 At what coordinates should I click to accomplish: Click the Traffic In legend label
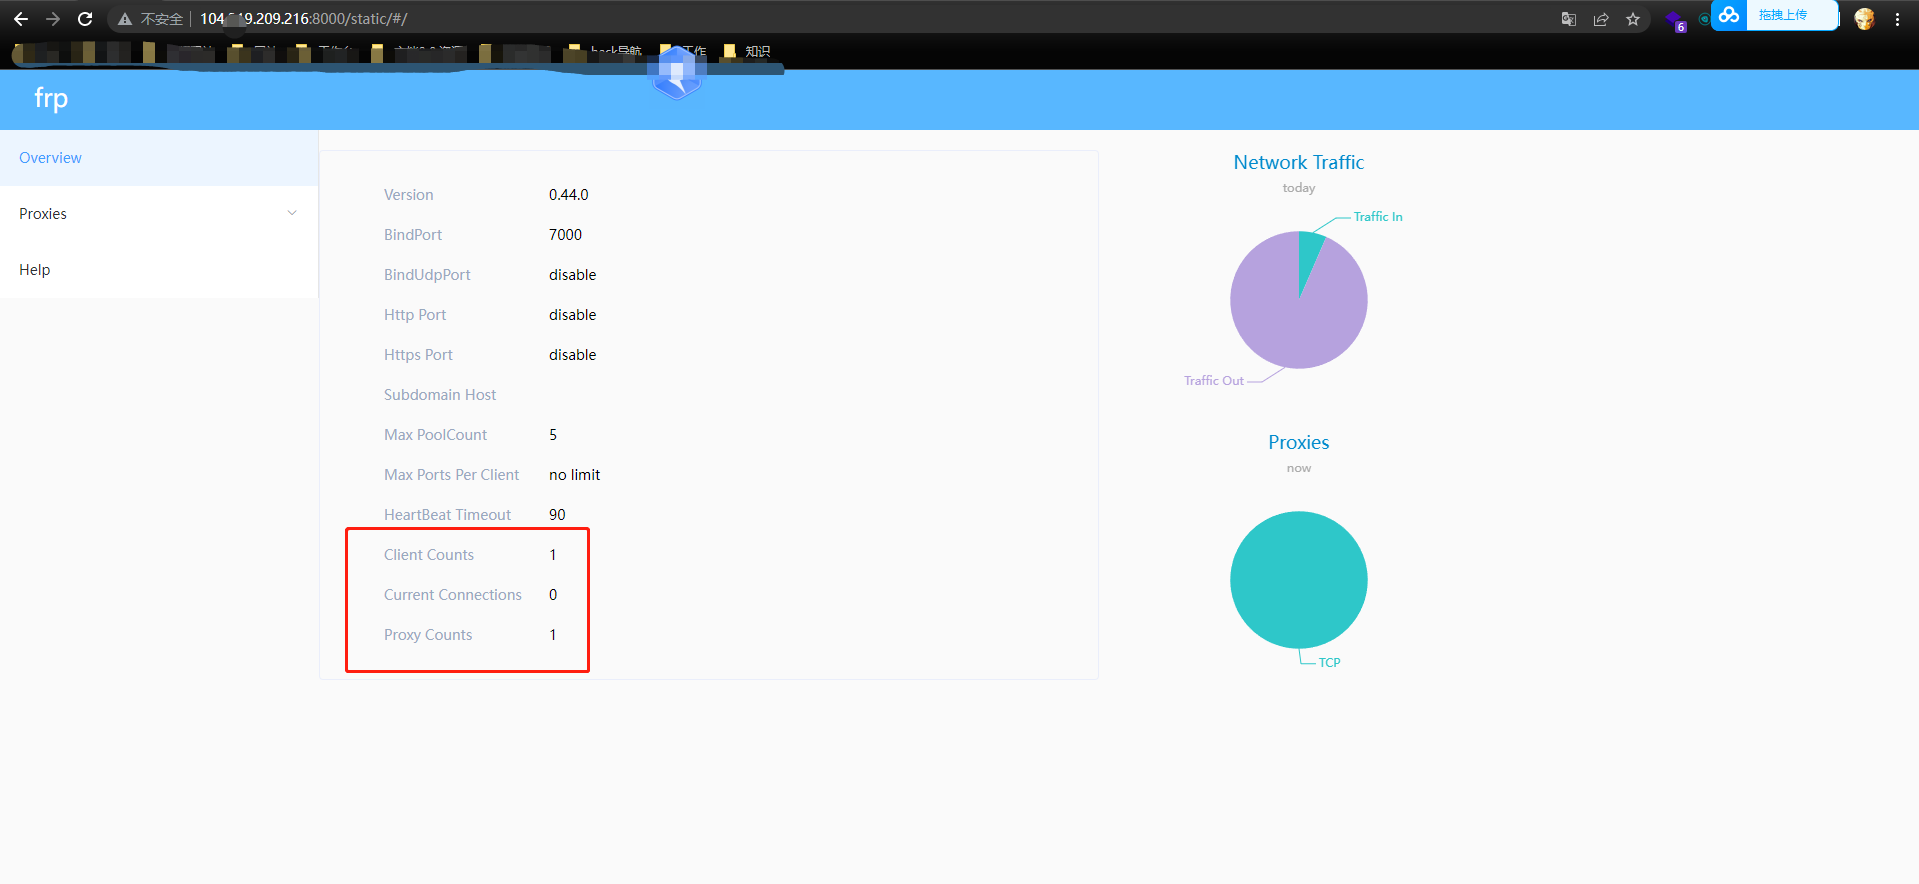[1378, 217]
